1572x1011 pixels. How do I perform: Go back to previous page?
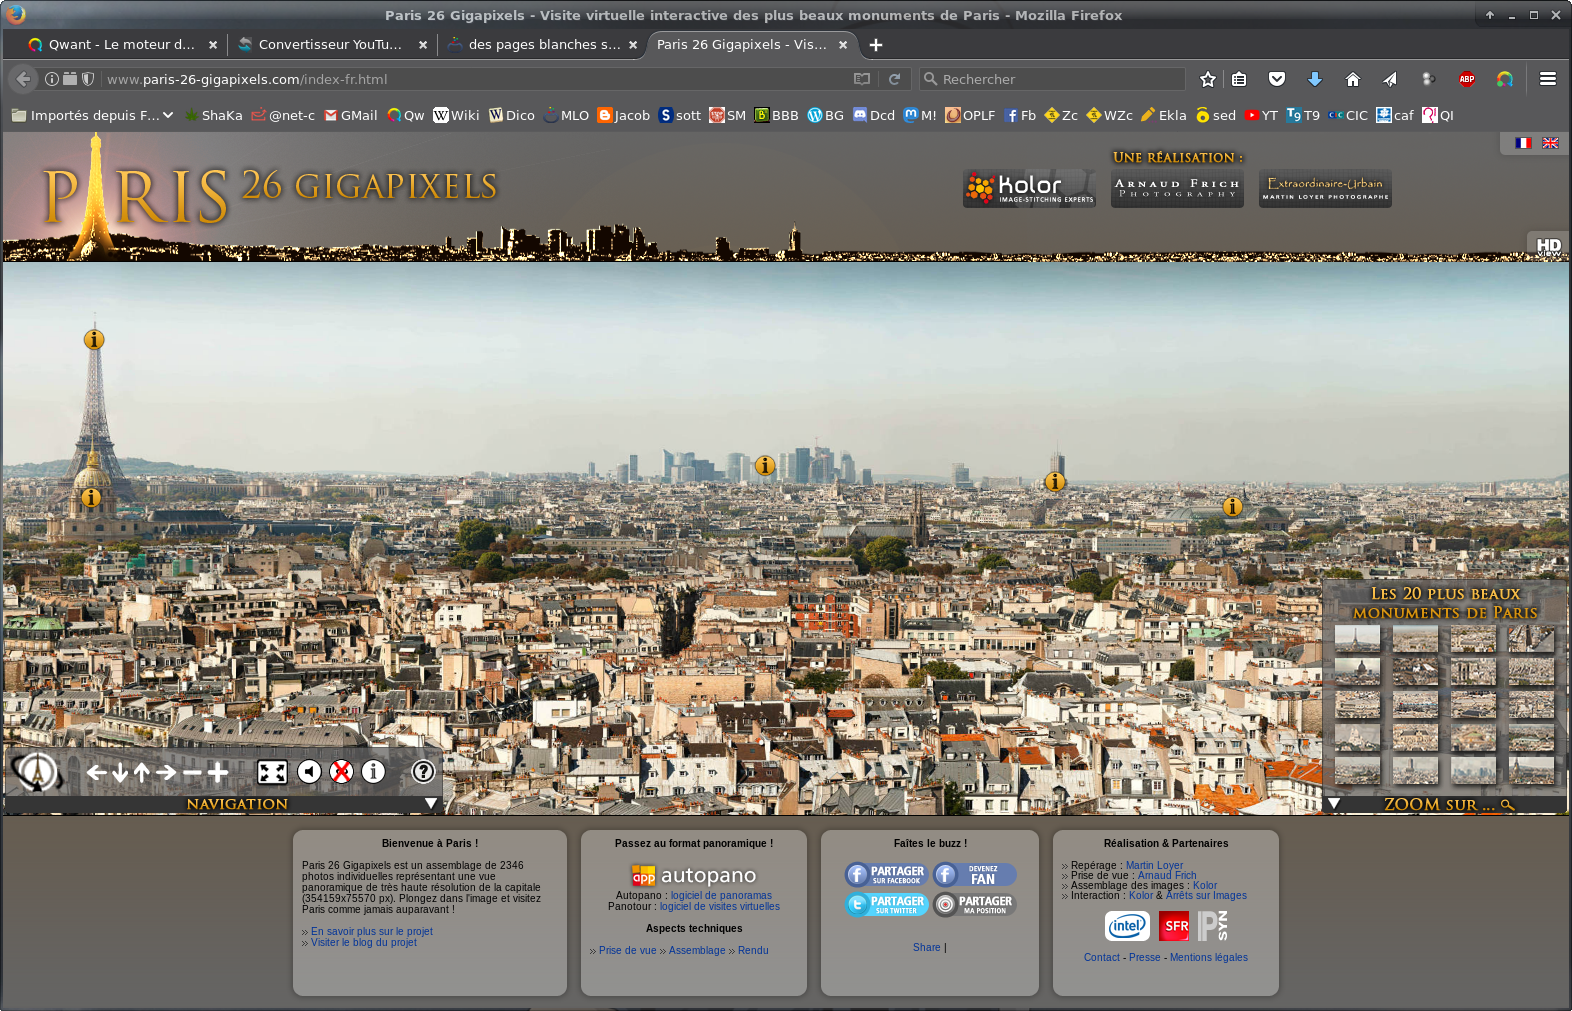click(x=24, y=79)
